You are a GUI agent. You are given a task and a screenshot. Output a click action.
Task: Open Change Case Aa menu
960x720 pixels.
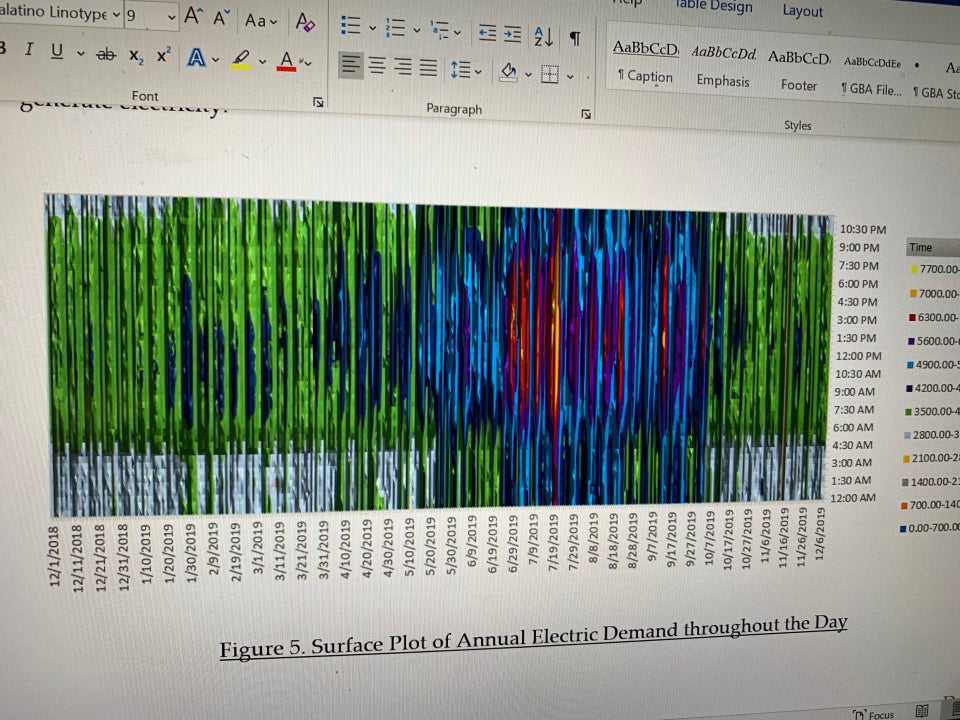(x=261, y=21)
